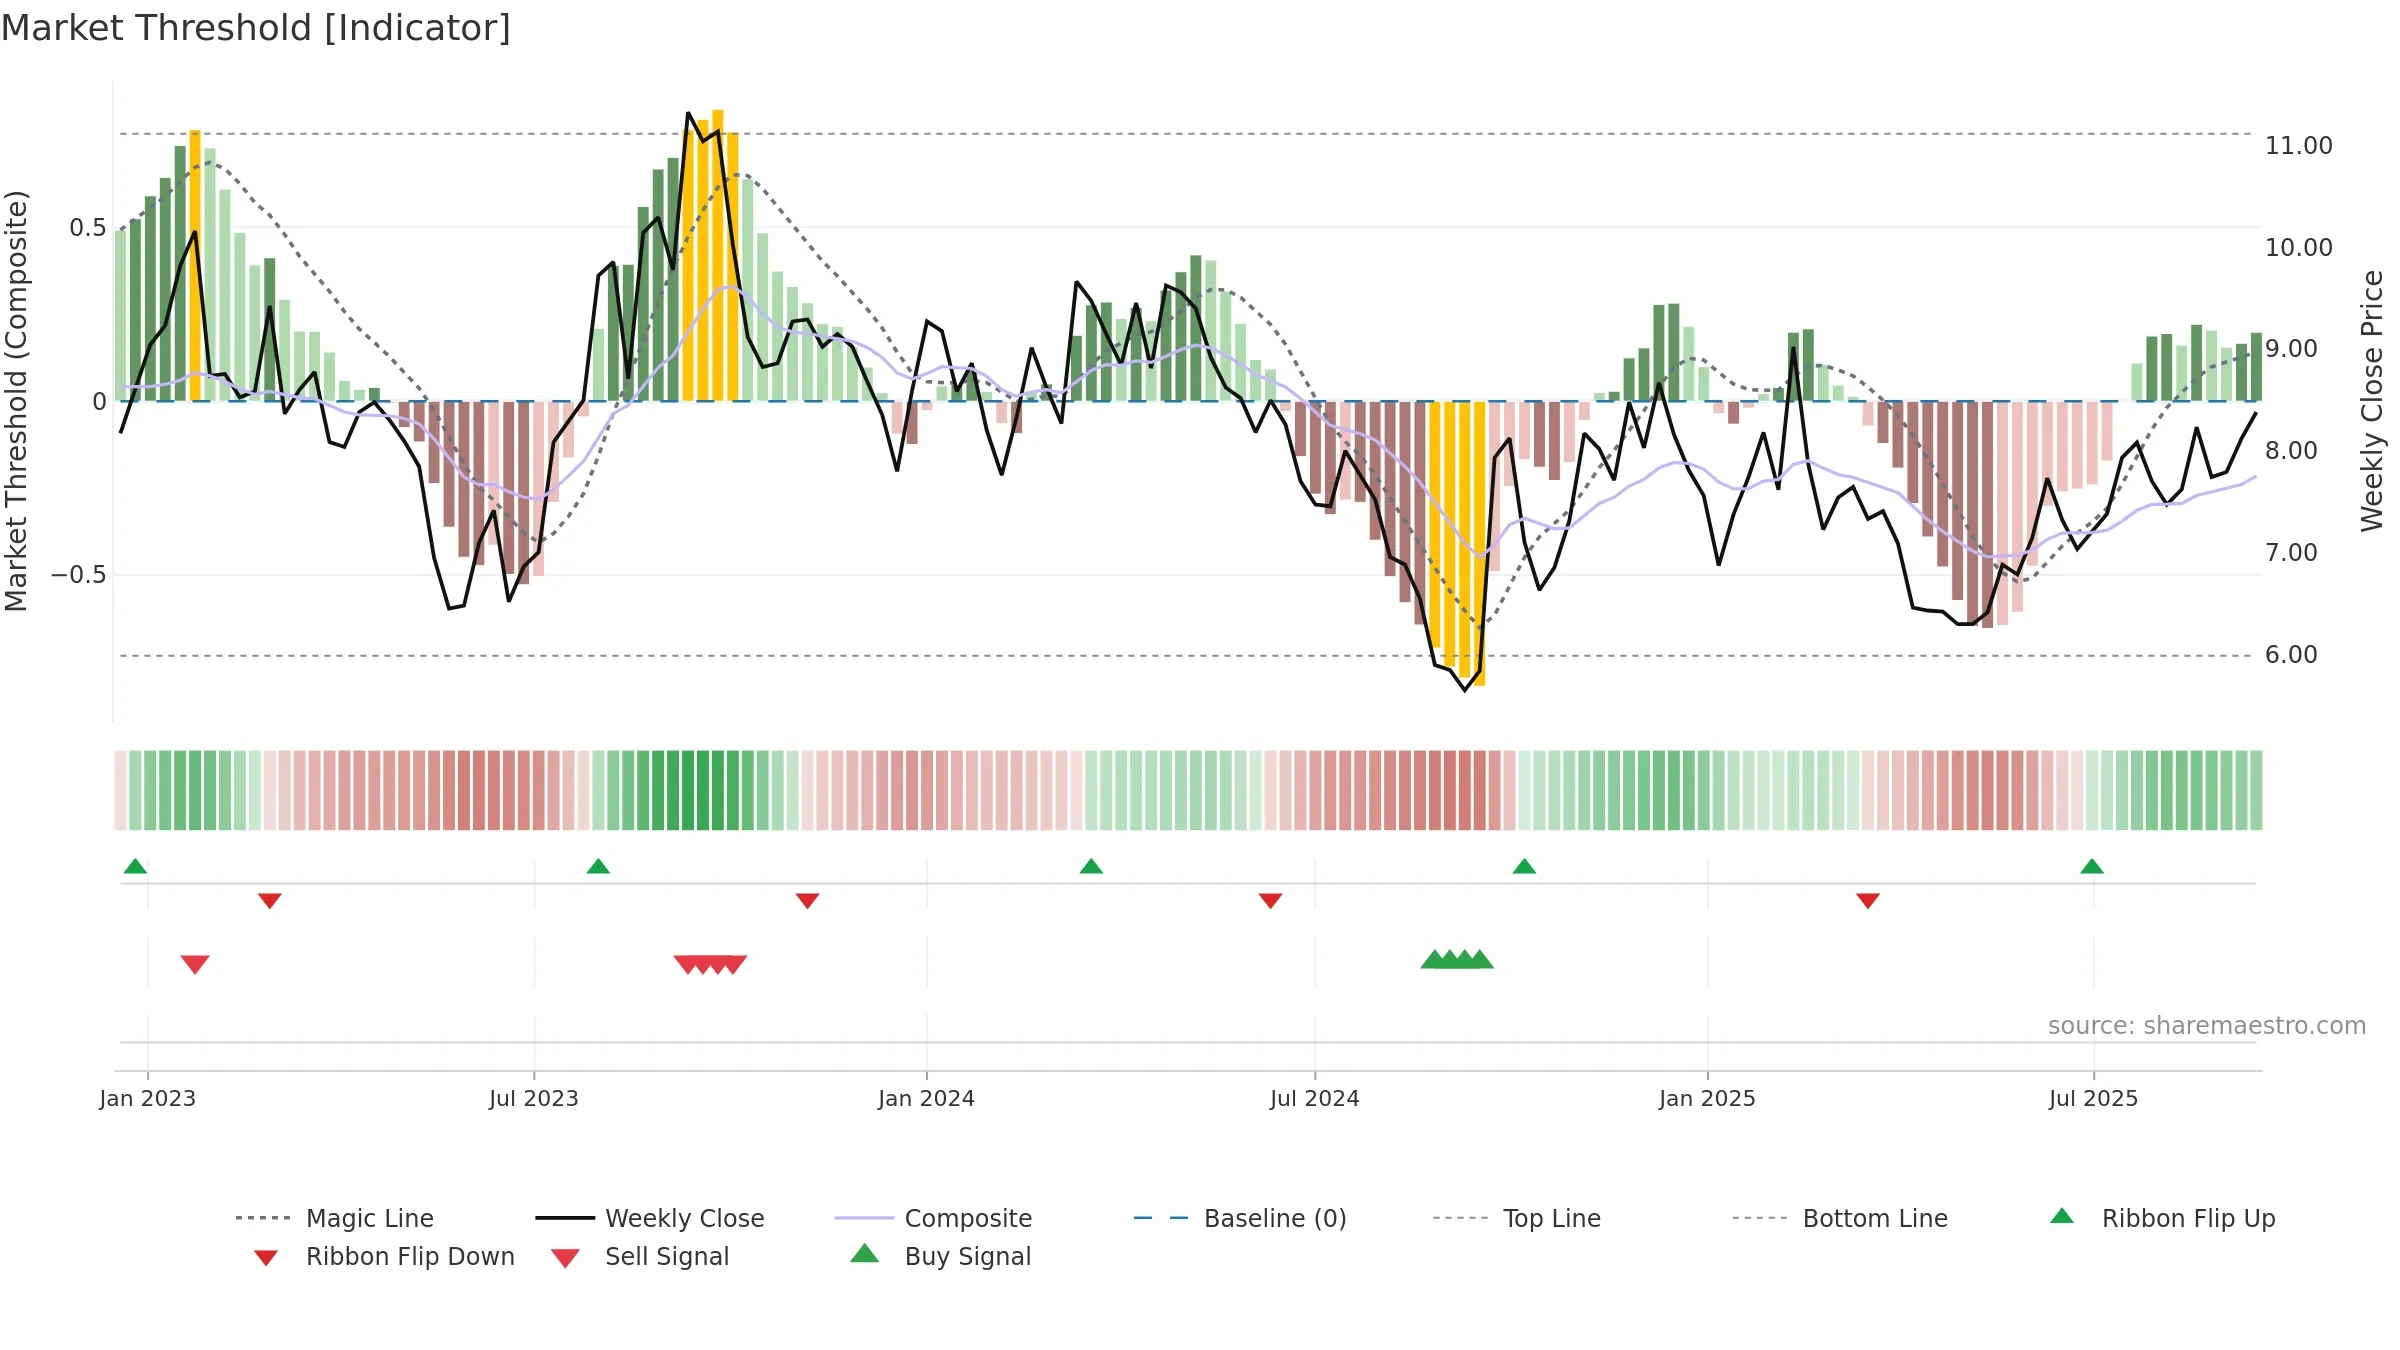Viewport: 2400px width, 1350px height.
Task: Click the −0.5 left axis tick label
Action: coord(79,575)
